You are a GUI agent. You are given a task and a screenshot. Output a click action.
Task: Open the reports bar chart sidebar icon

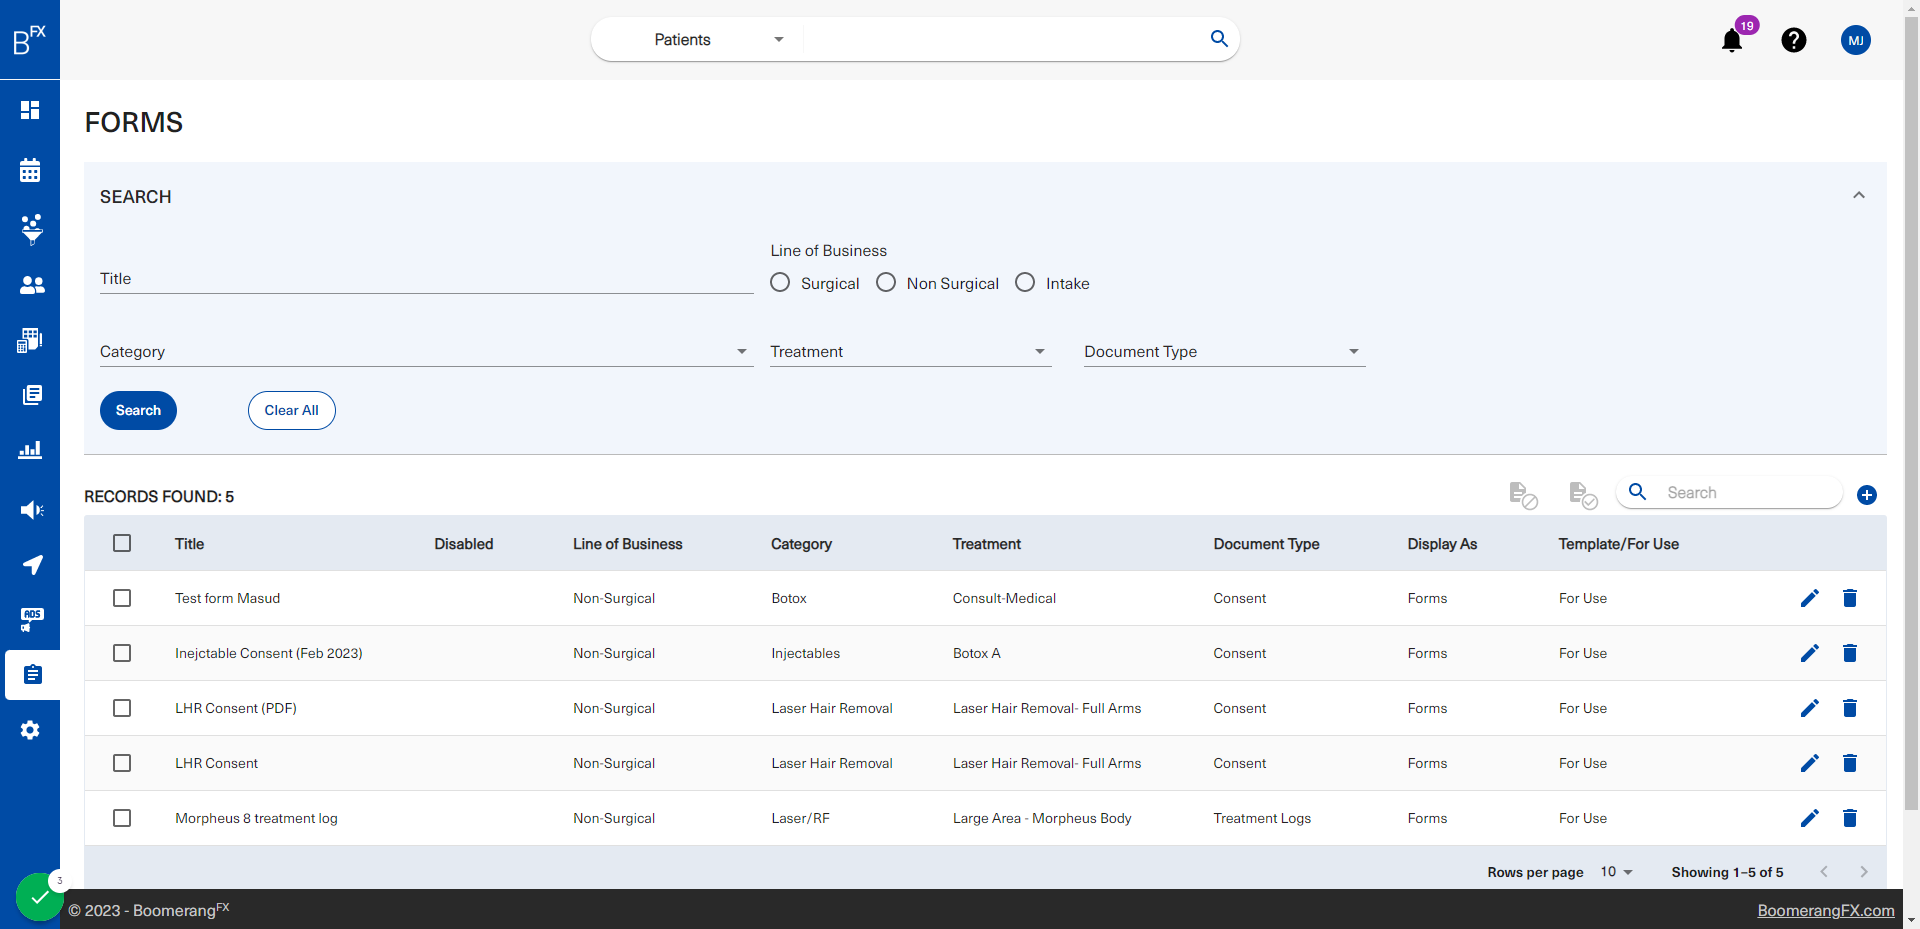(30, 450)
